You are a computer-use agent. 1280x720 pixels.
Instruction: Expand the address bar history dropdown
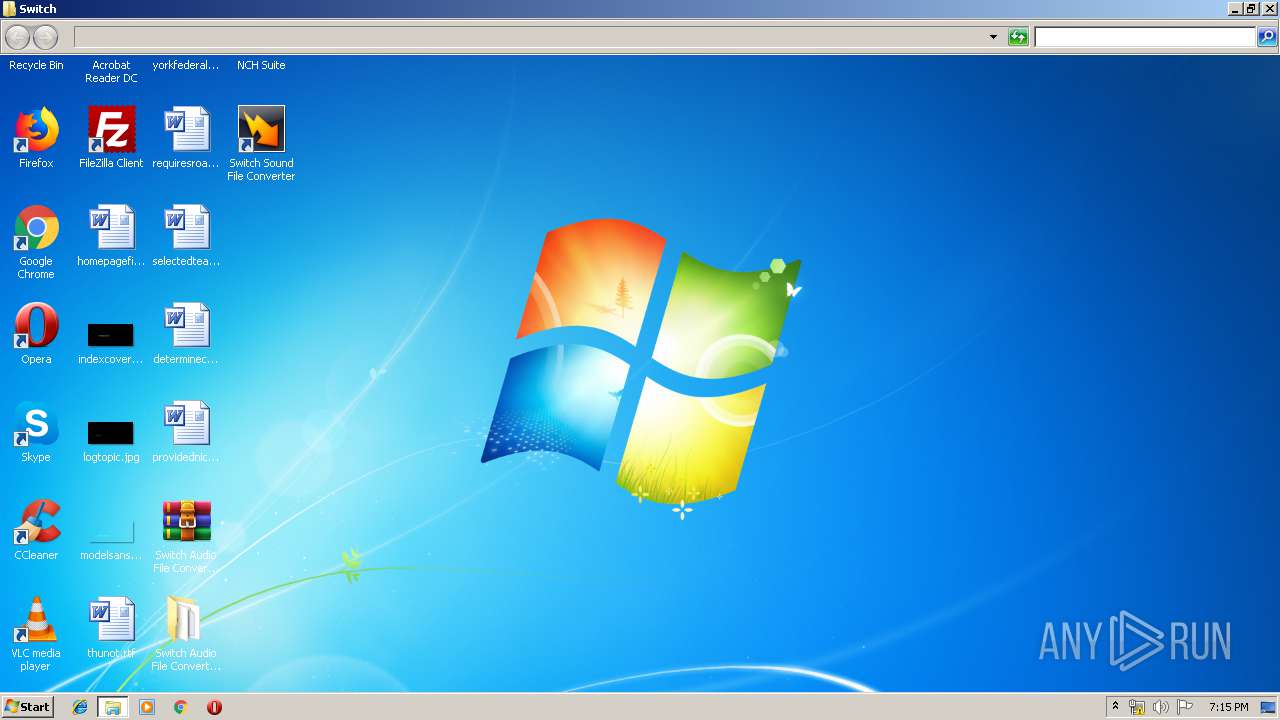coord(993,37)
